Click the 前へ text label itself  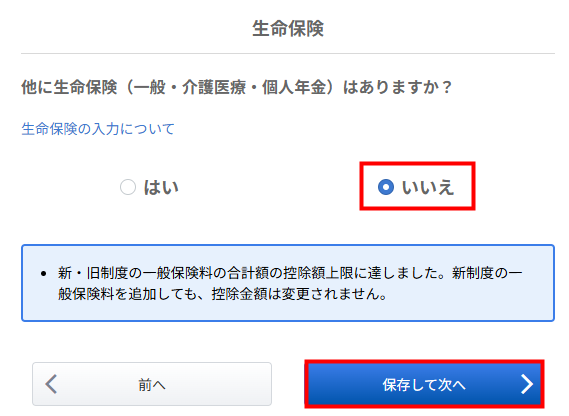pyautogui.click(x=152, y=385)
